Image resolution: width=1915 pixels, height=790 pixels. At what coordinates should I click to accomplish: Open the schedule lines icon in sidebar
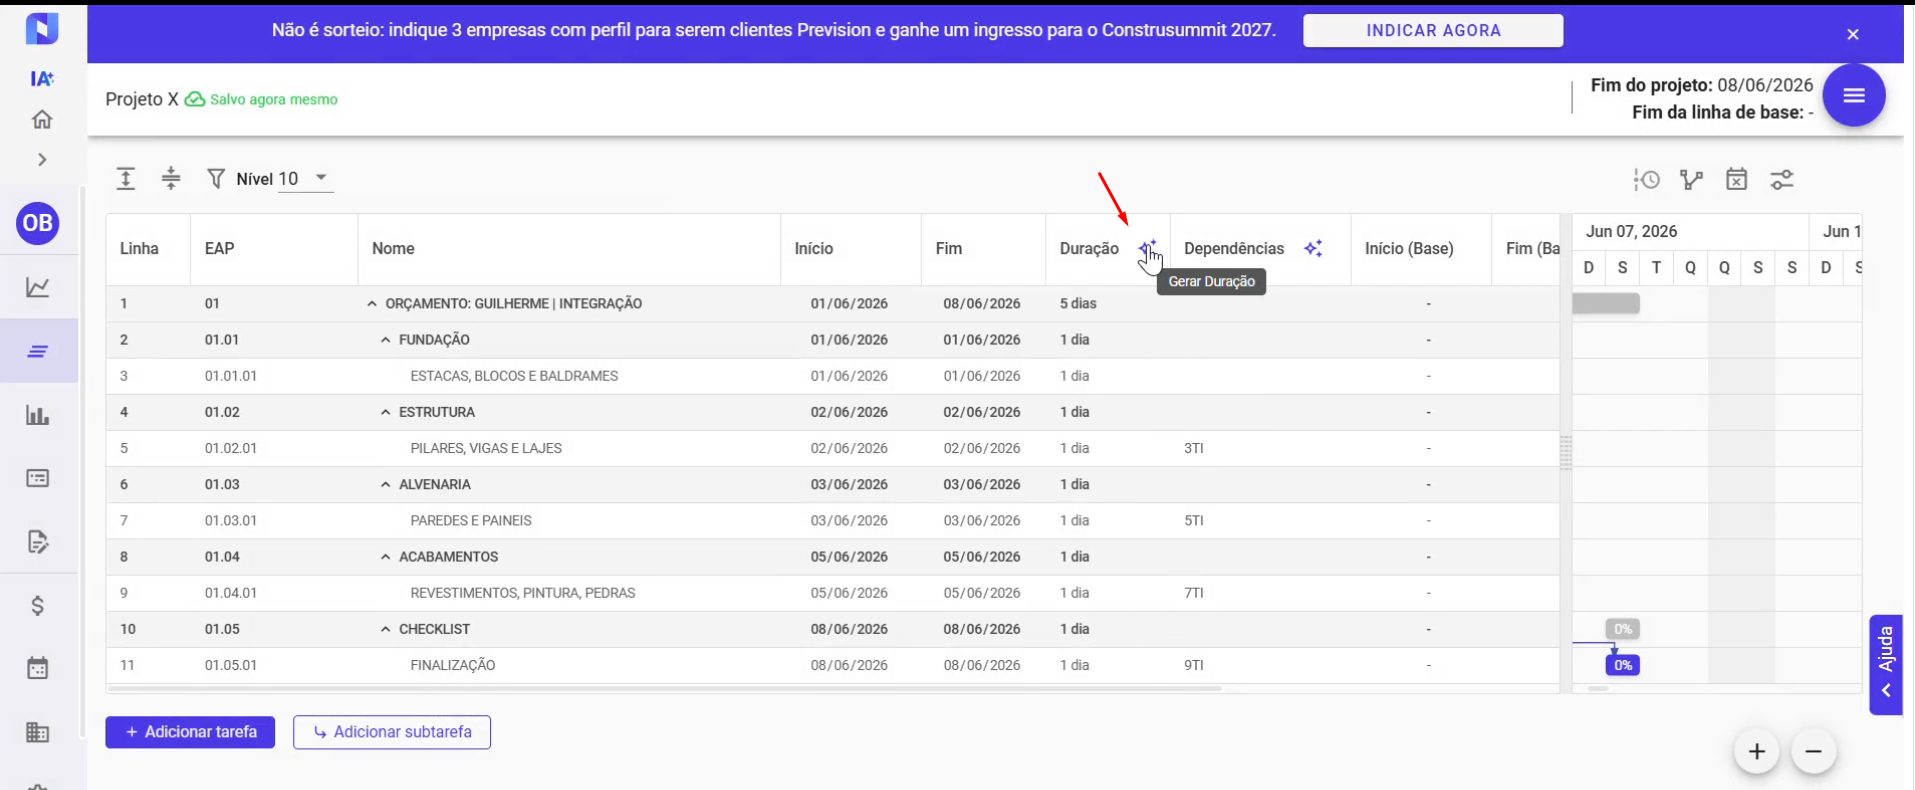[38, 351]
